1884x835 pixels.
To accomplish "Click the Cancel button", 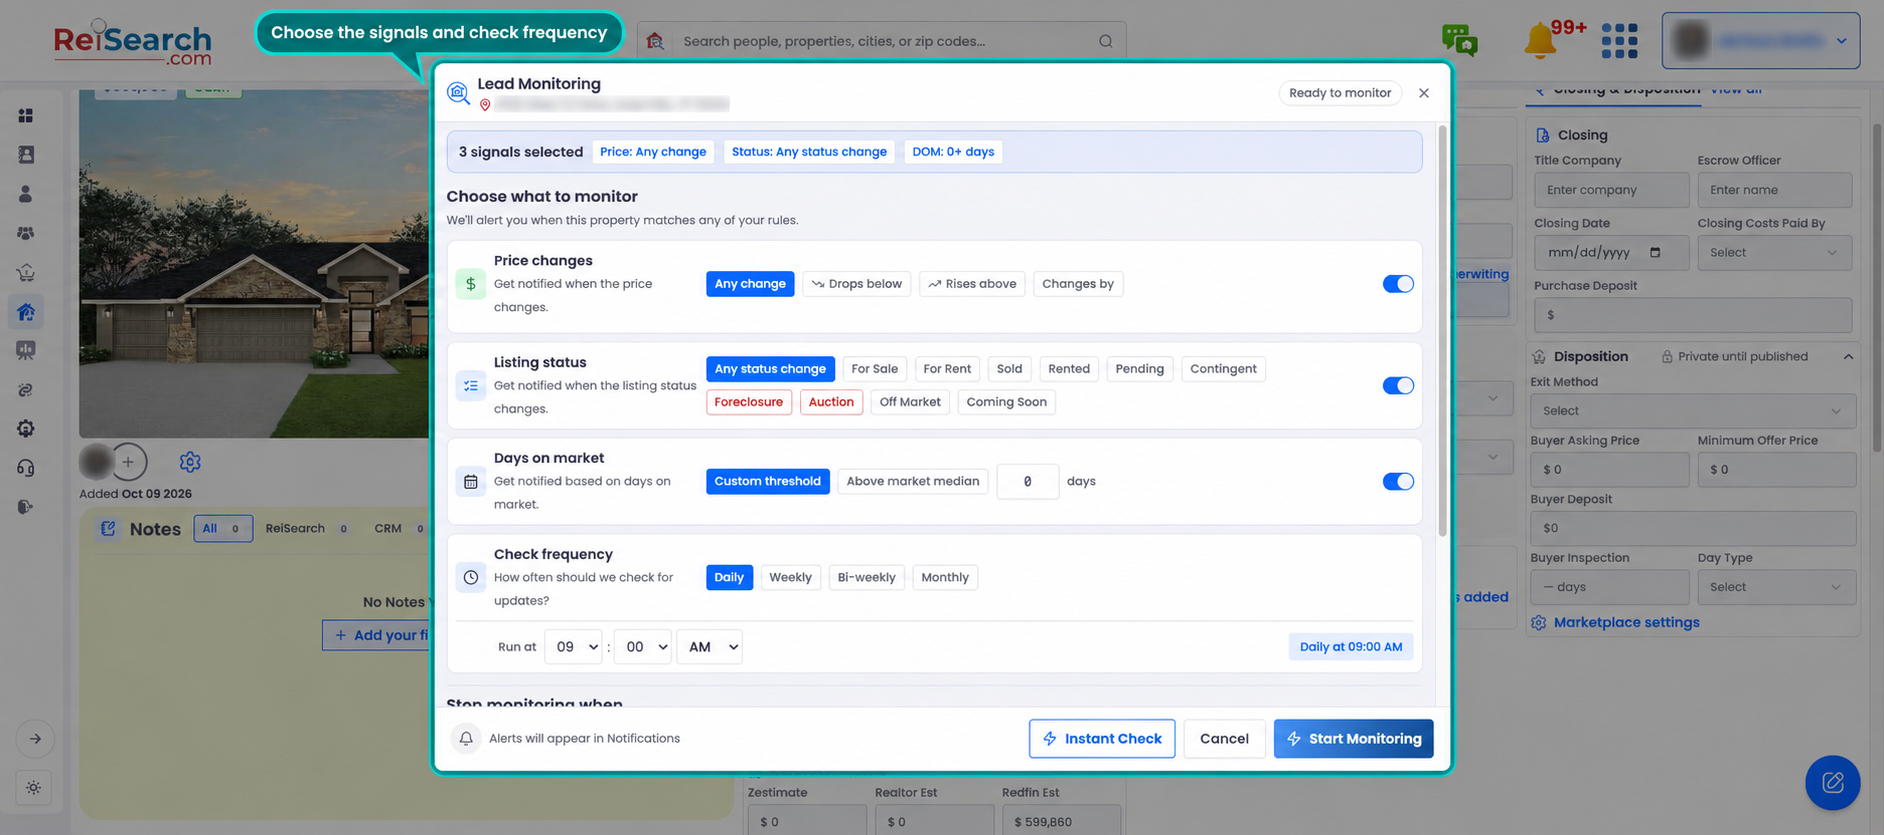I will pyautogui.click(x=1224, y=739).
